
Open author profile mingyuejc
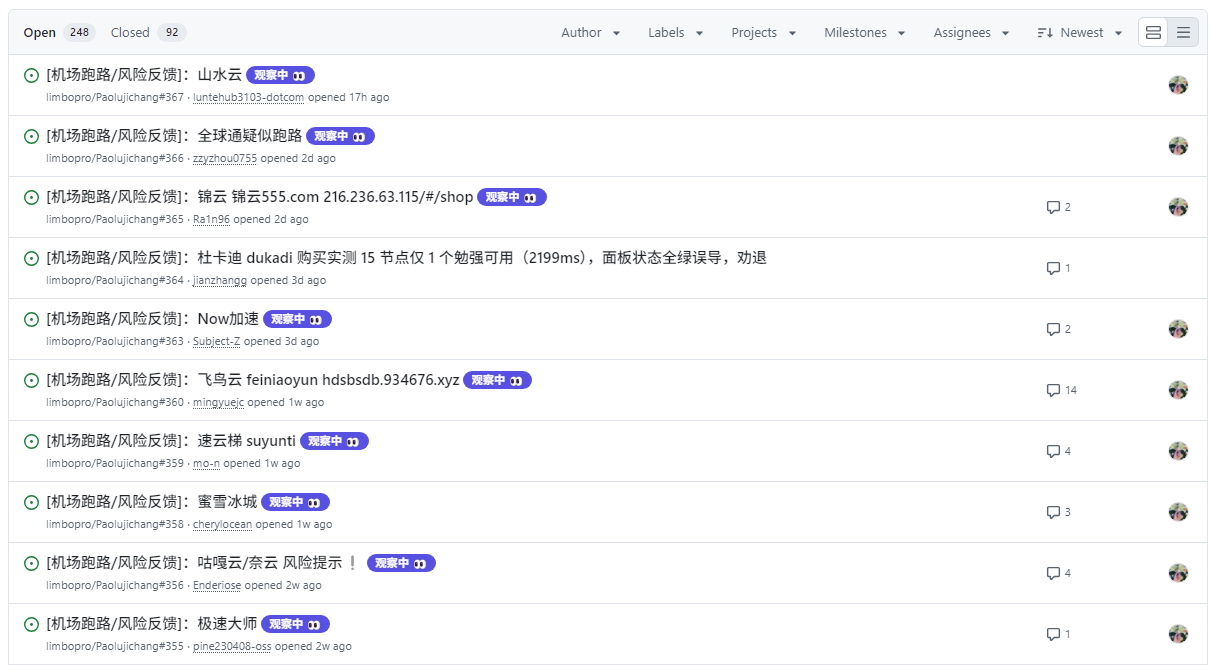pyautogui.click(x=218, y=402)
